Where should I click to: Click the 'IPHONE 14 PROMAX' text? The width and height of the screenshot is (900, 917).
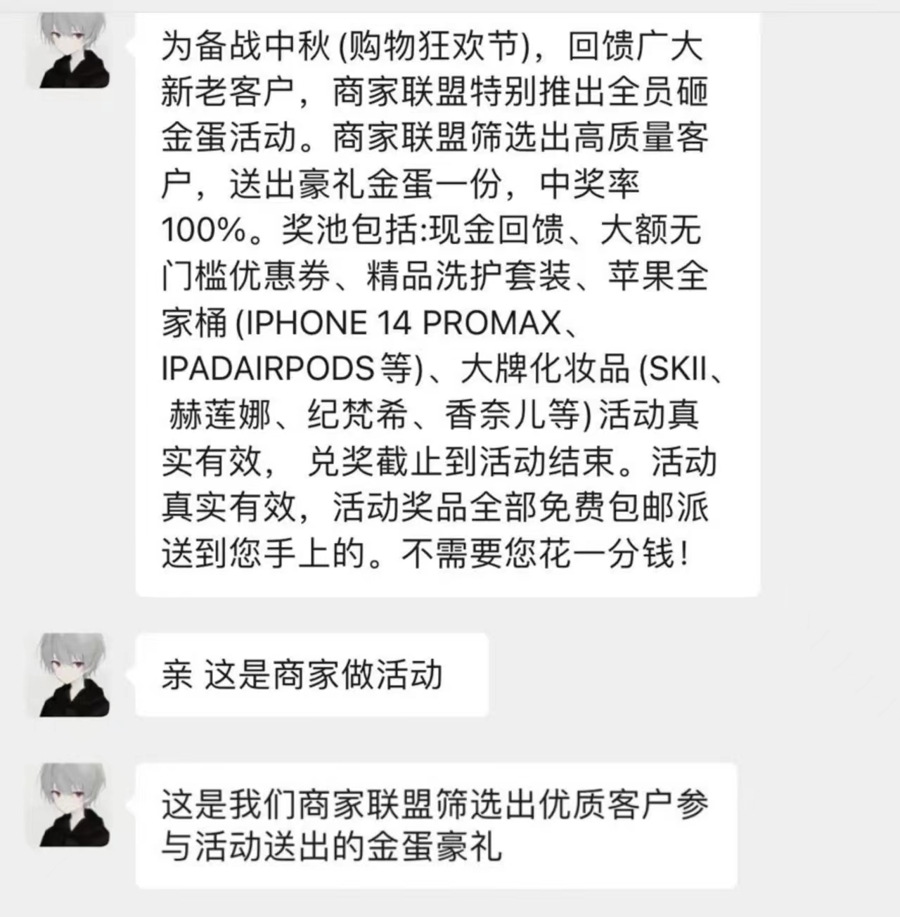[x=403, y=323]
